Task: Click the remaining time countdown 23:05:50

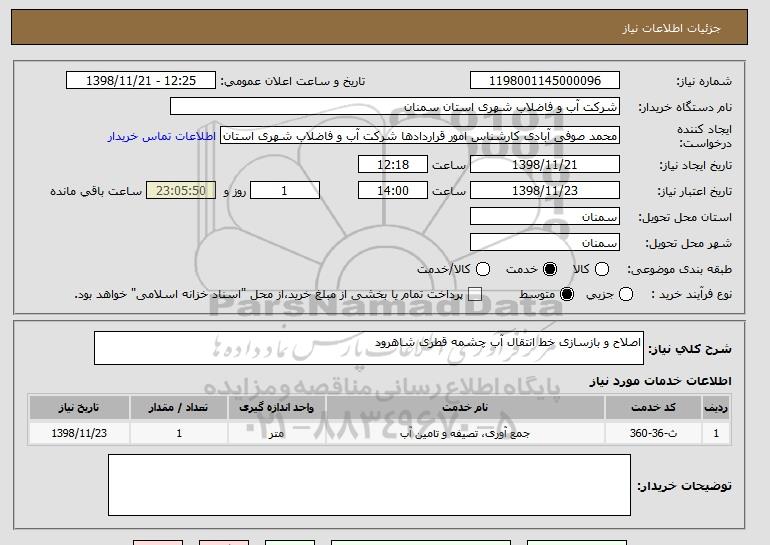Action: point(181,191)
